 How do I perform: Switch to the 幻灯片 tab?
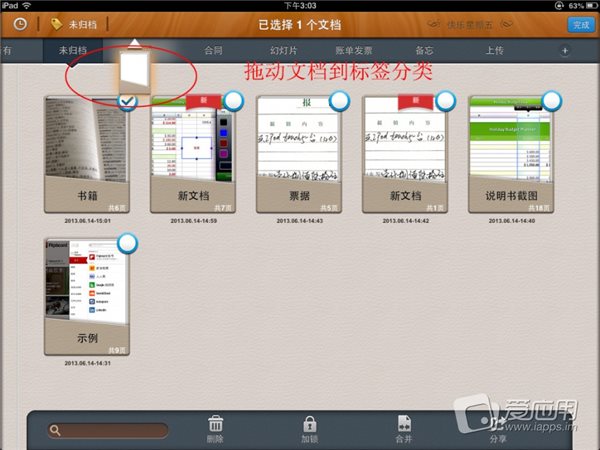(x=283, y=50)
